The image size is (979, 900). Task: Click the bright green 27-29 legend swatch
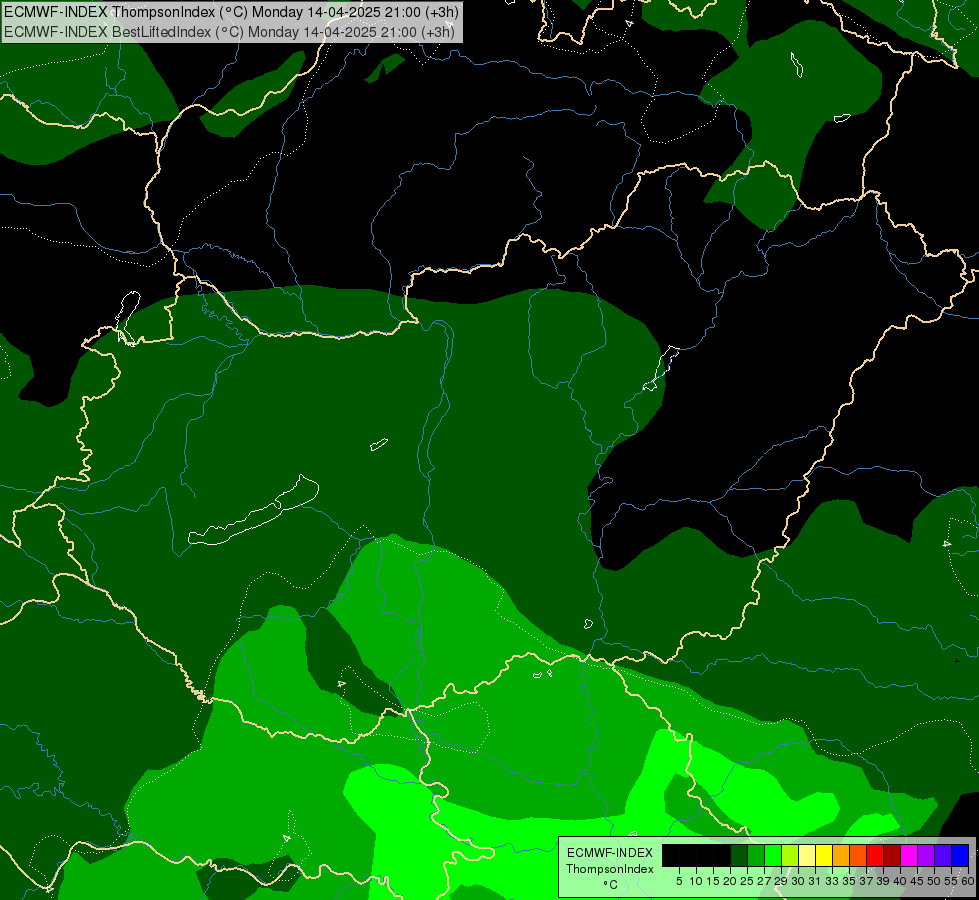(773, 855)
